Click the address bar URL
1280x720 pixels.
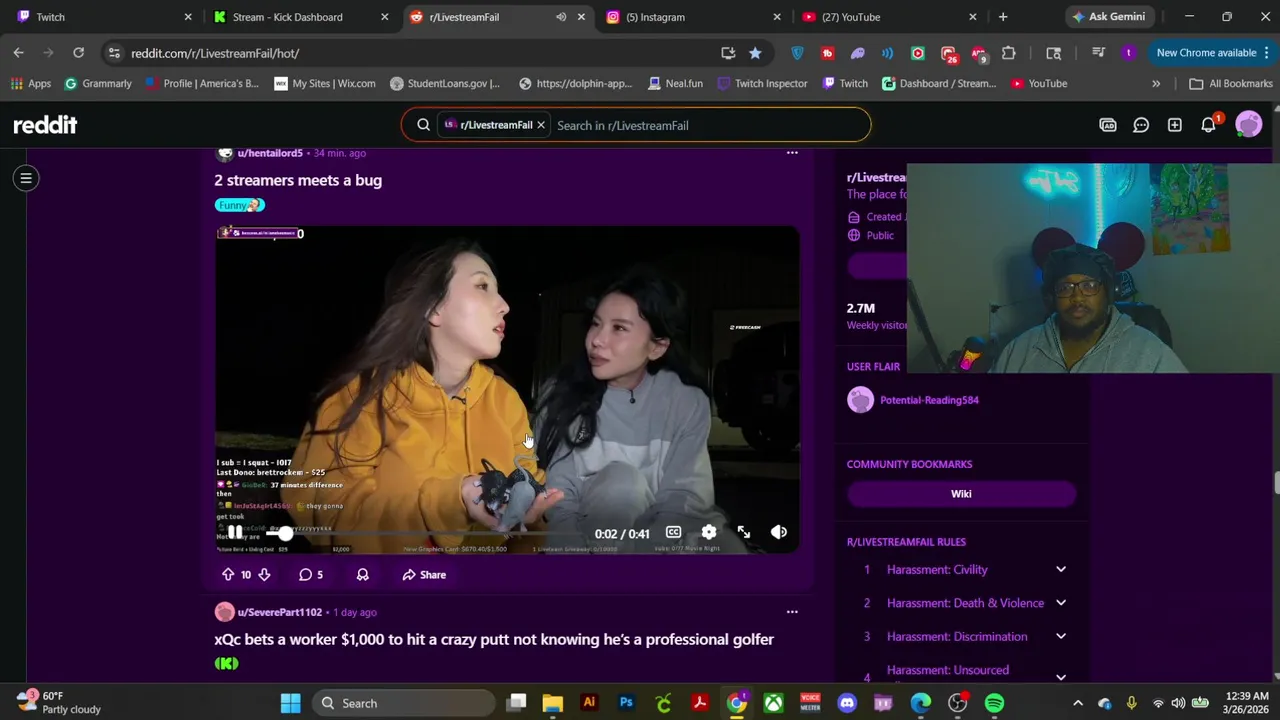click(x=215, y=53)
